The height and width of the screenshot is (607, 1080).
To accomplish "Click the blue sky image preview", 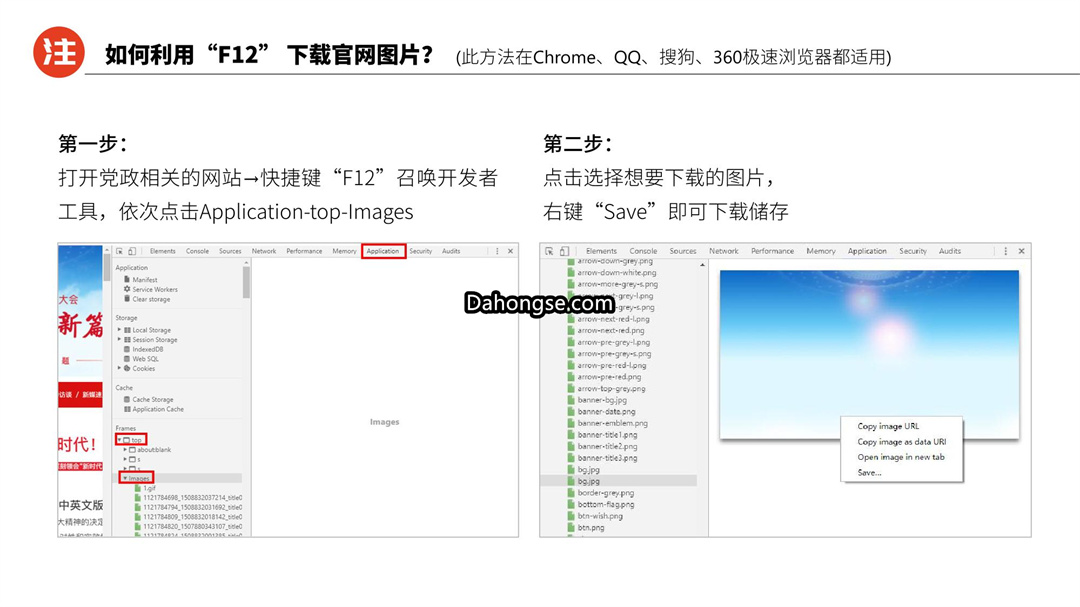I will click(x=869, y=354).
